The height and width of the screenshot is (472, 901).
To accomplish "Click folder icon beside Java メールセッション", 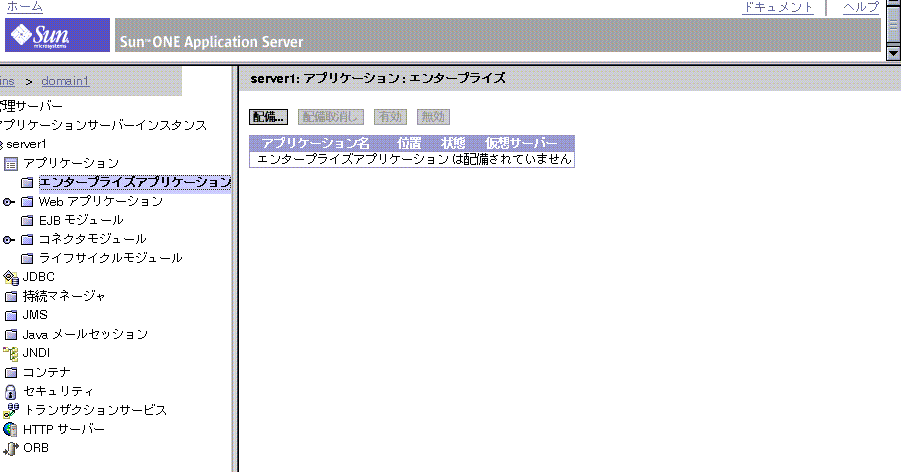I will [11, 335].
